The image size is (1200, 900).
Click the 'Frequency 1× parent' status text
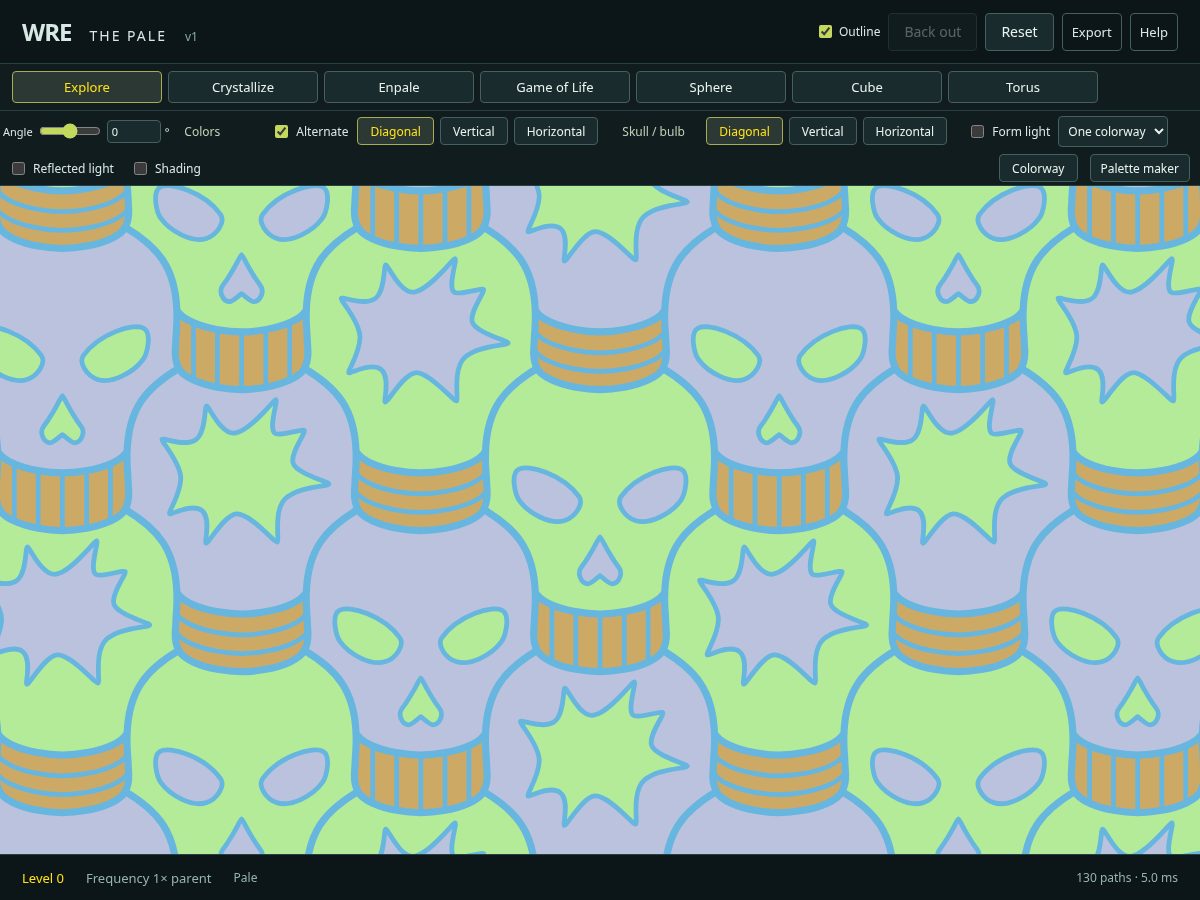(x=149, y=878)
